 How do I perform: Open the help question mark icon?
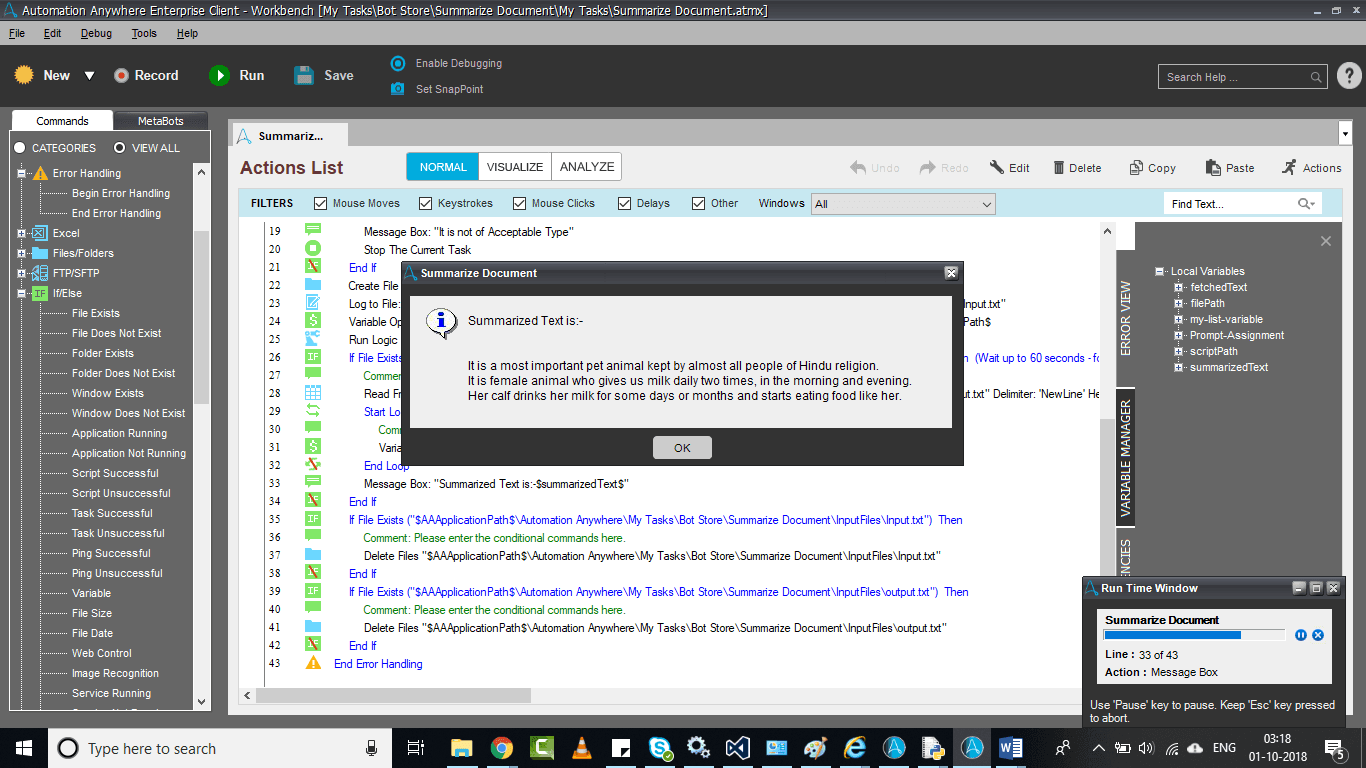point(1348,76)
